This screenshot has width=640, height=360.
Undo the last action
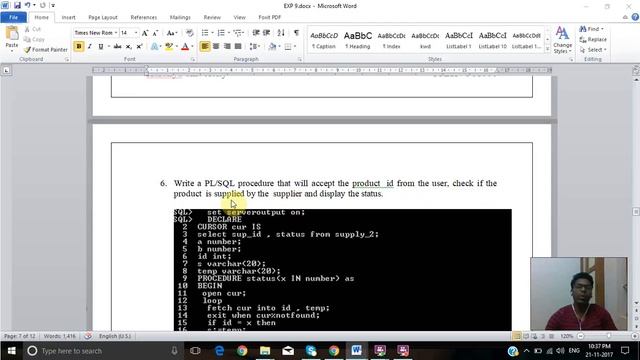[27, 6]
